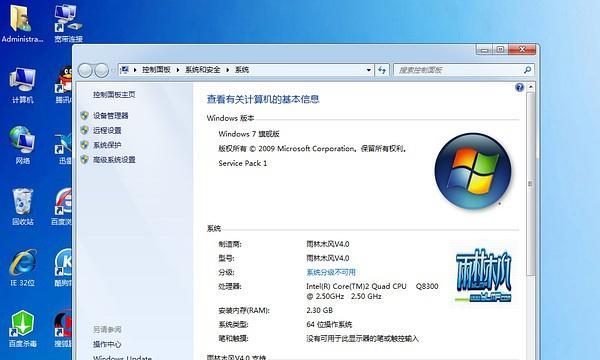
Task: Click the refresh button beside the address bar
Action: click(x=382, y=70)
